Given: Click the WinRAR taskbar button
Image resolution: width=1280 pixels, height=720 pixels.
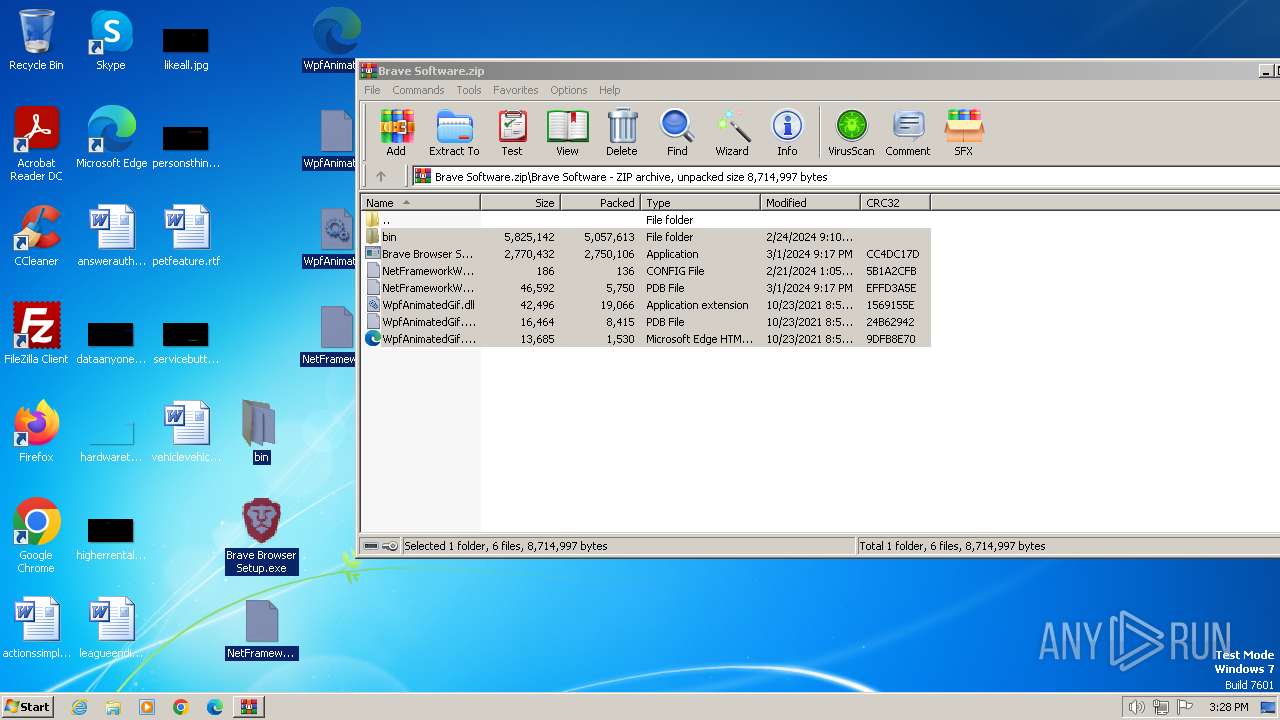Looking at the screenshot, I should click(x=248, y=707).
